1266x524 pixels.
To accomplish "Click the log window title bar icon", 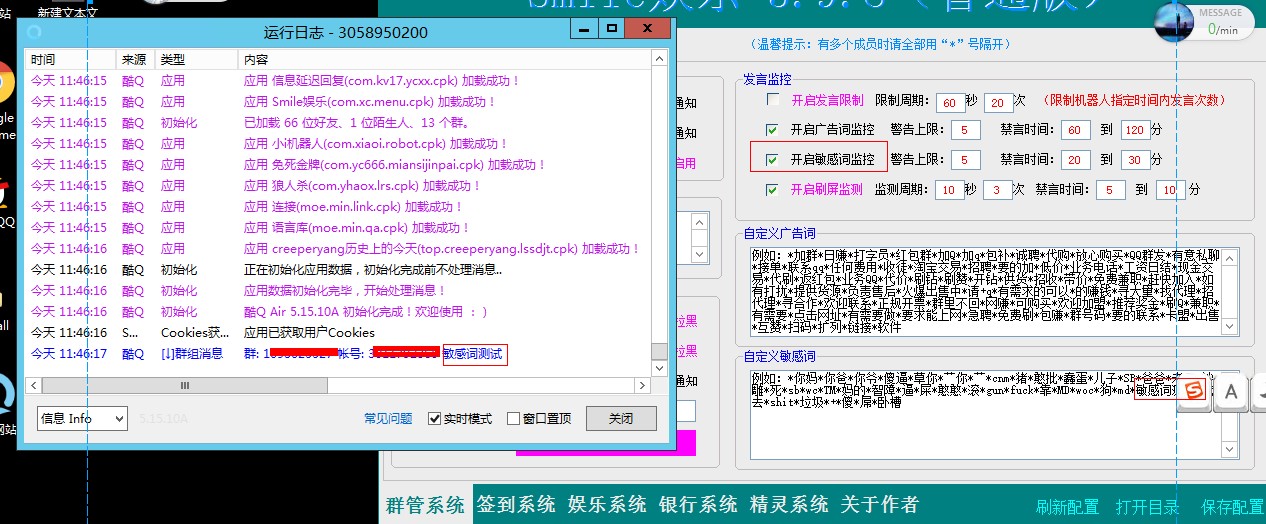I will tap(32, 30).
